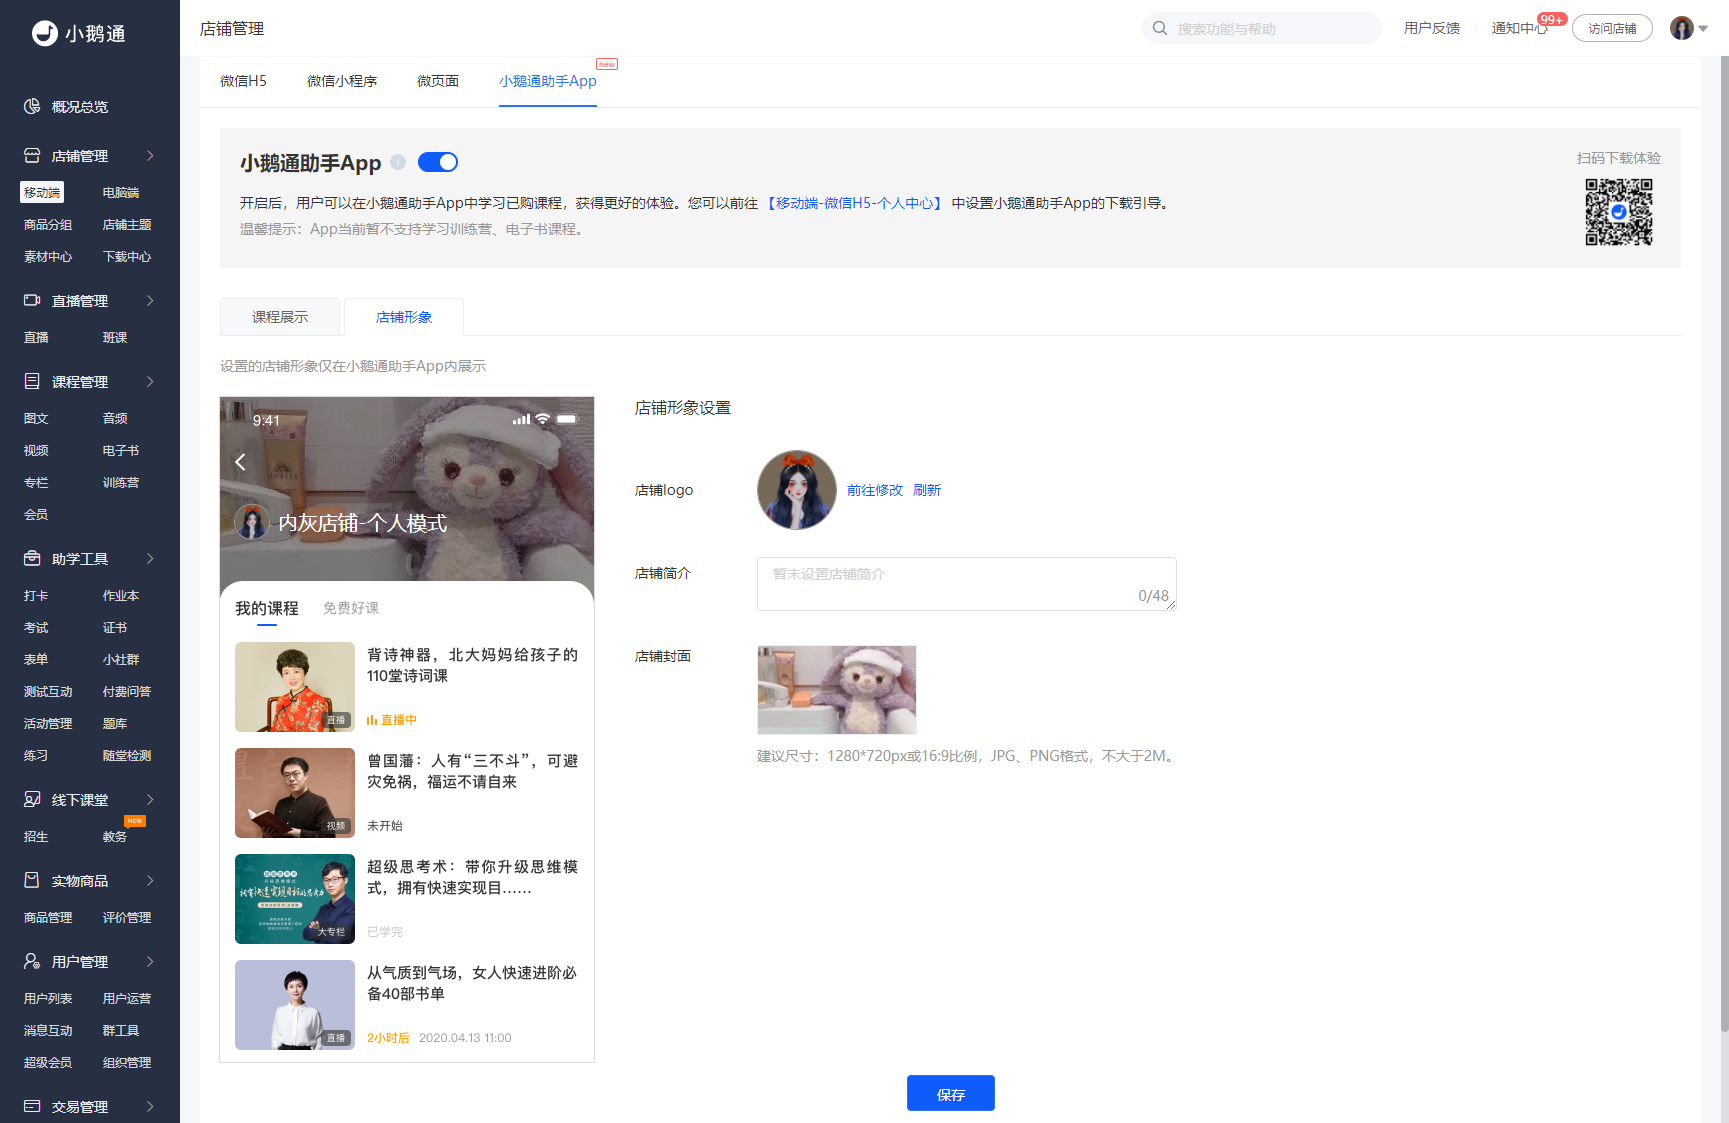Image resolution: width=1729 pixels, height=1123 pixels.
Task: Open the 电脑端 sidebar item
Action: [x=121, y=192]
